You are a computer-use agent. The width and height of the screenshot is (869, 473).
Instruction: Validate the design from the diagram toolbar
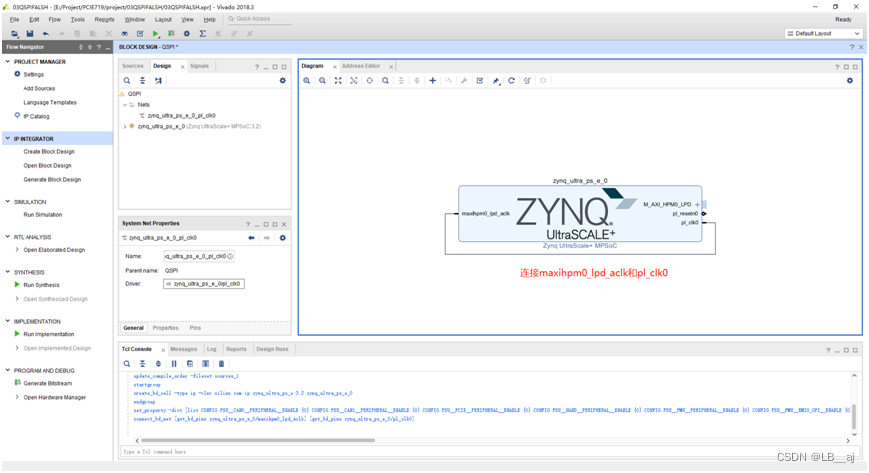[480, 80]
